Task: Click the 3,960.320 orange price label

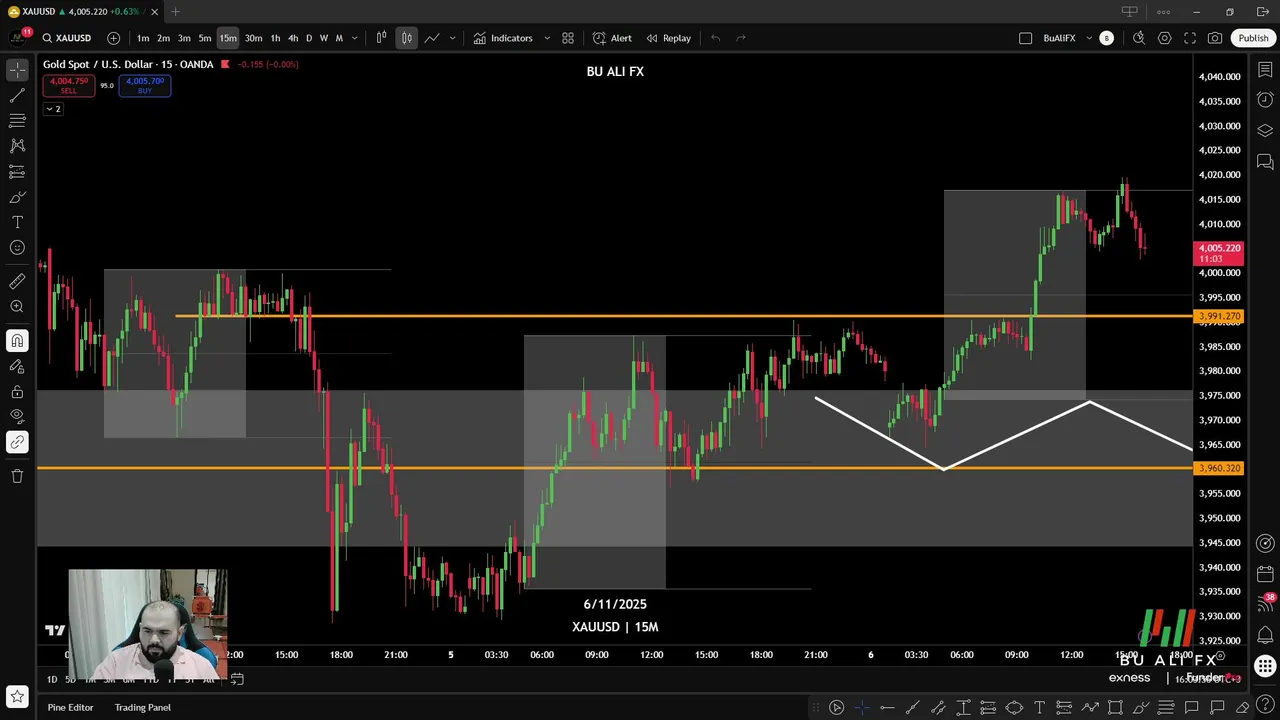Action: point(1219,468)
